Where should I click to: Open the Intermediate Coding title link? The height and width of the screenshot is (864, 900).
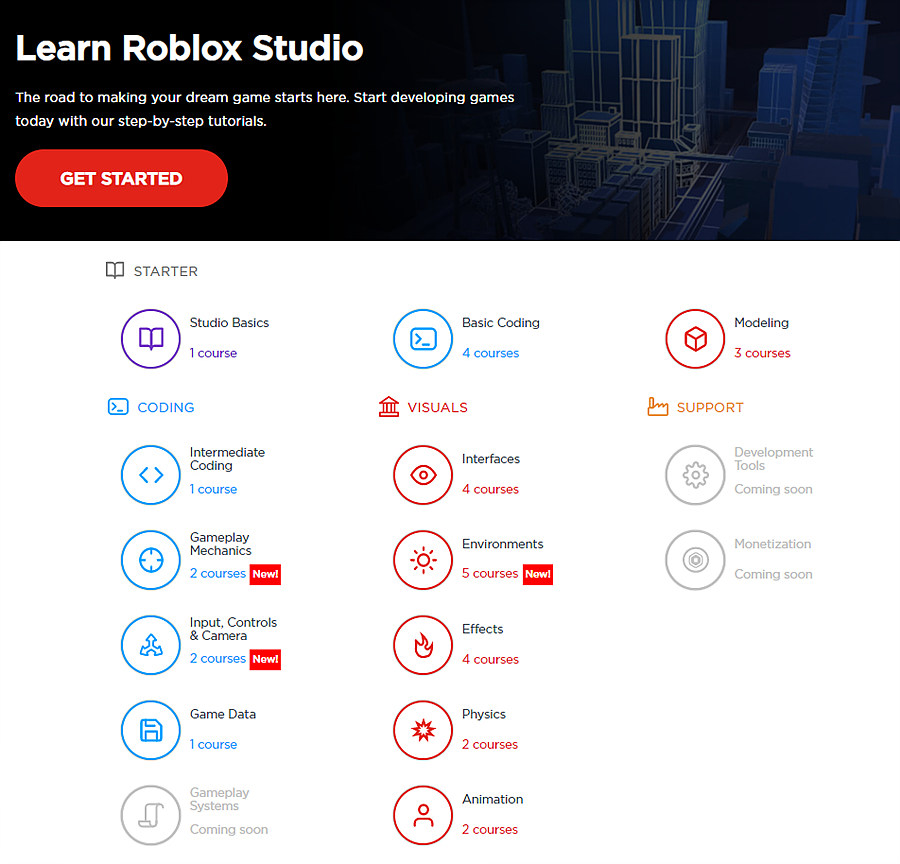point(227,459)
